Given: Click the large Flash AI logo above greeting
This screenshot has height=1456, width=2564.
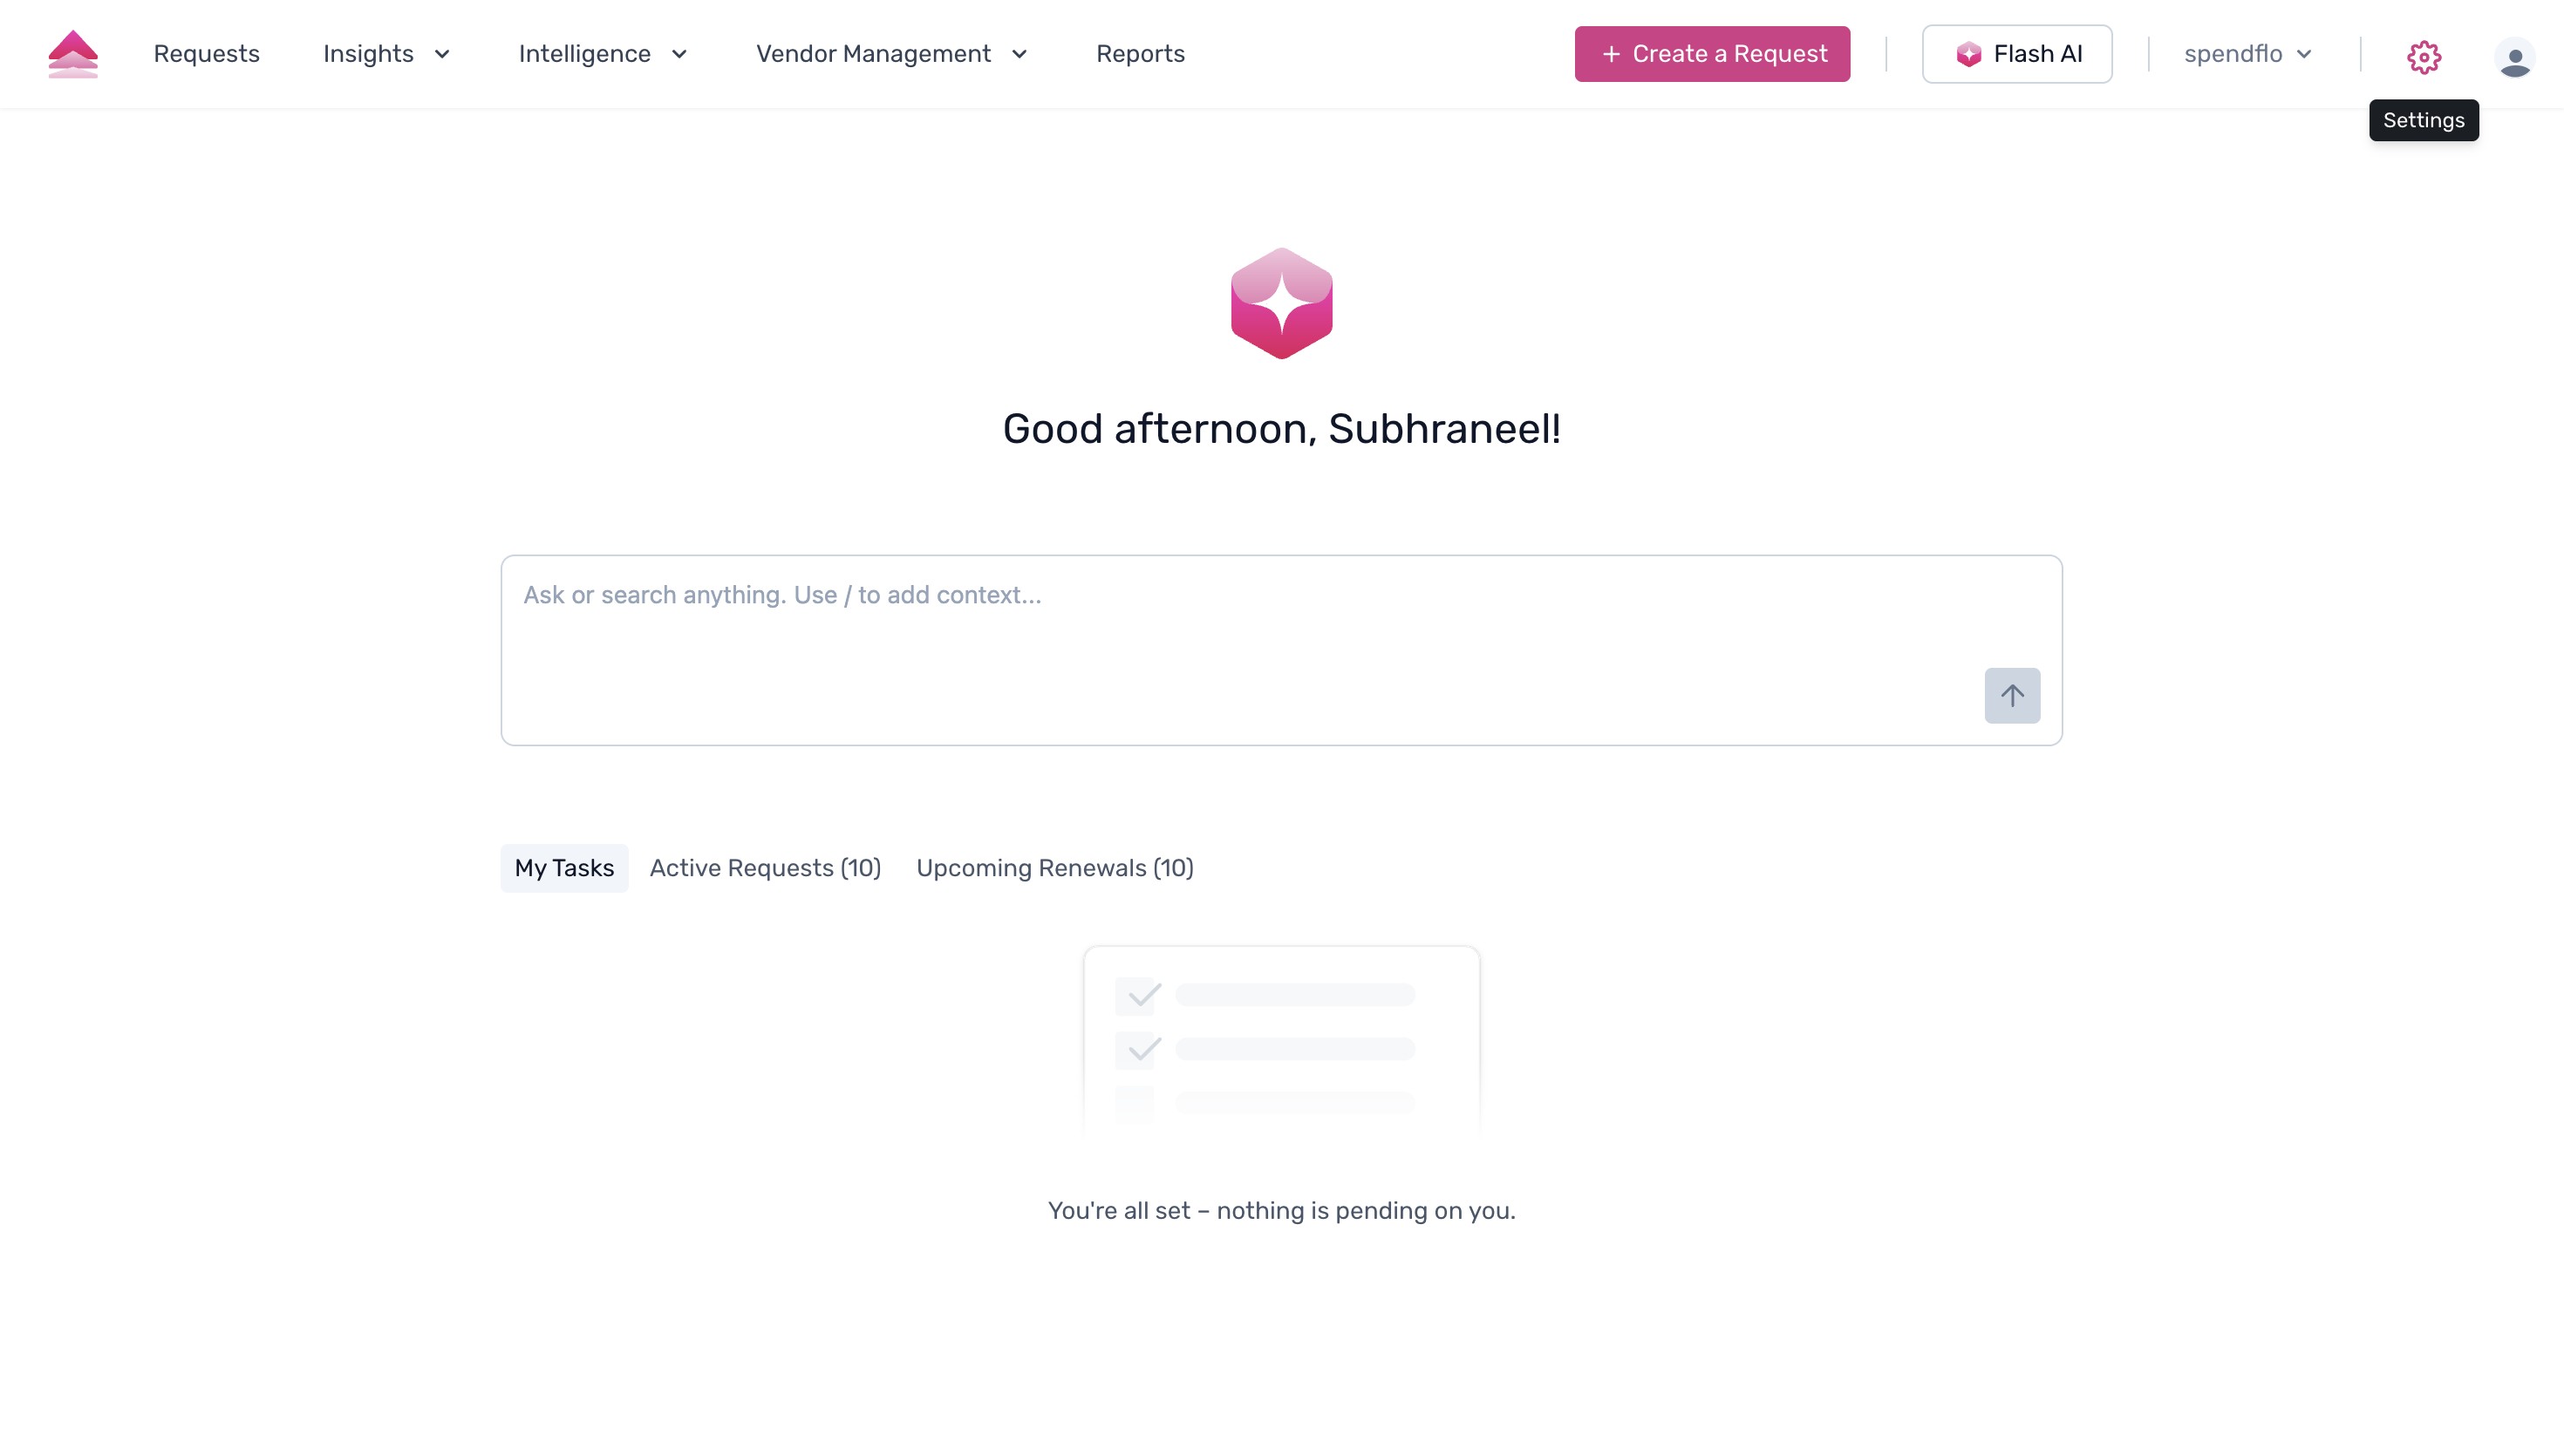Looking at the screenshot, I should coord(1281,303).
